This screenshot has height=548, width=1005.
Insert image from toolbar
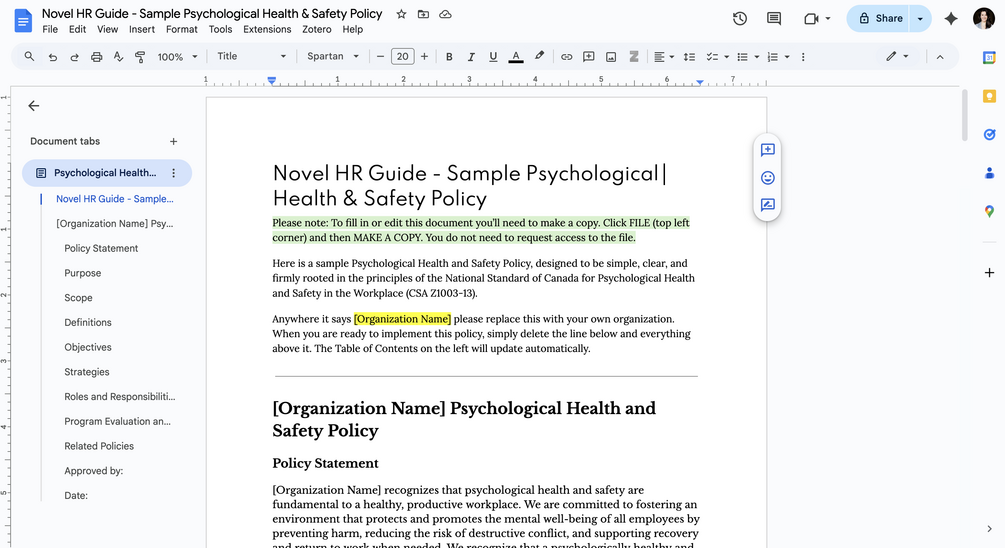611,57
